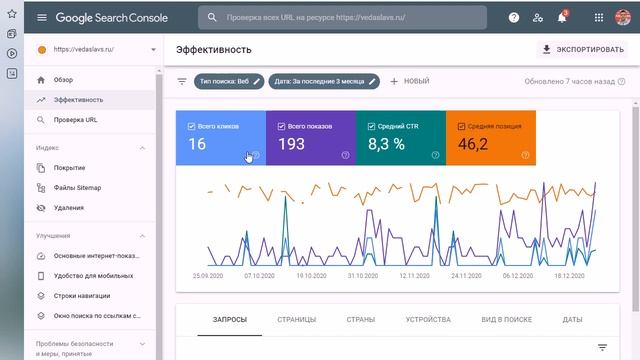Edit the search type filter pencil
The width and height of the screenshot is (640, 360).
(256, 82)
